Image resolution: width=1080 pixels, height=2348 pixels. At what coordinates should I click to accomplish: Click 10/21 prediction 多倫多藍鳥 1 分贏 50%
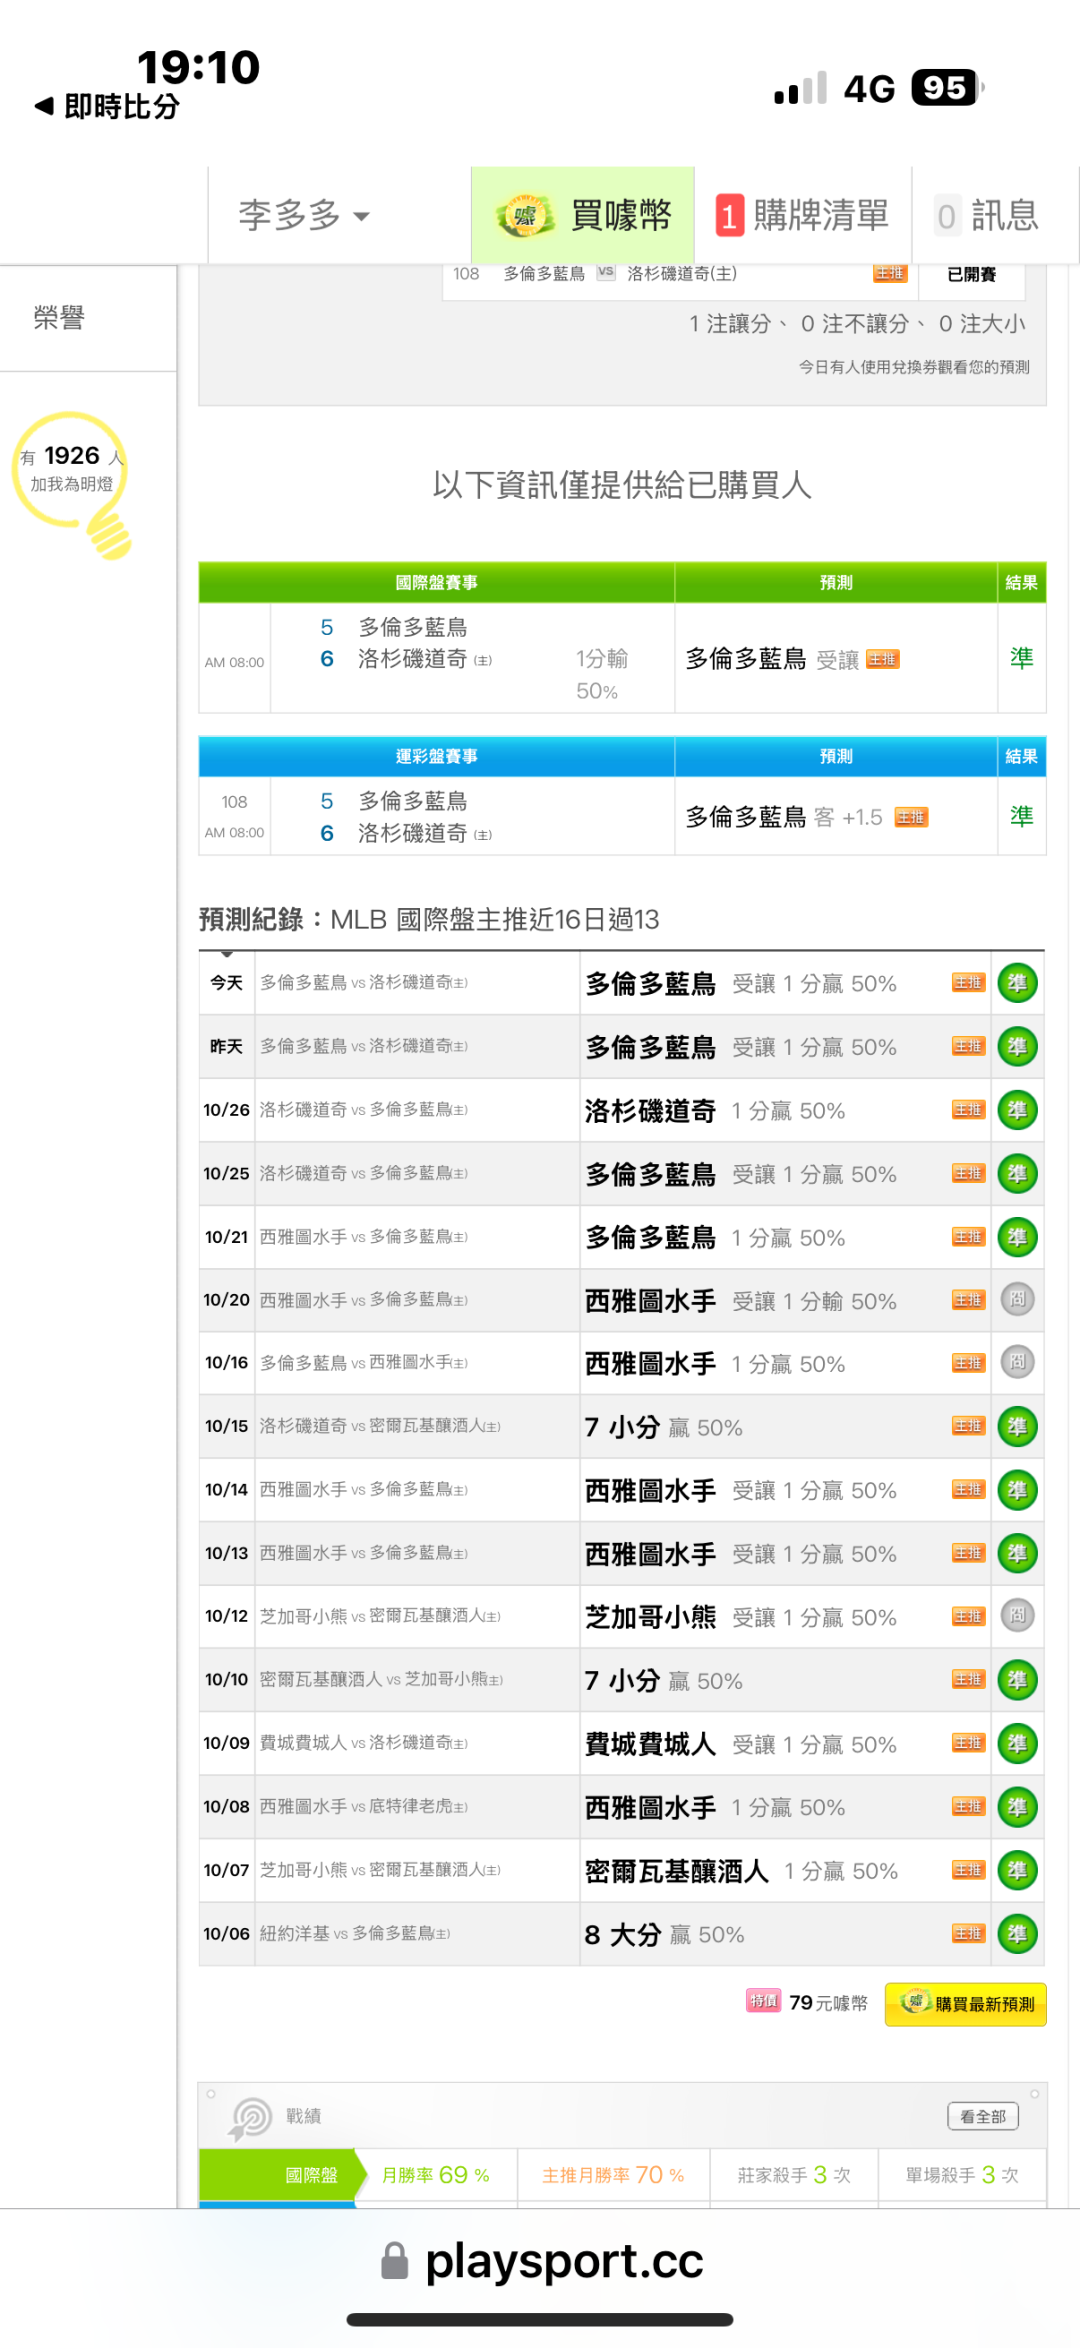tap(715, 1238)
